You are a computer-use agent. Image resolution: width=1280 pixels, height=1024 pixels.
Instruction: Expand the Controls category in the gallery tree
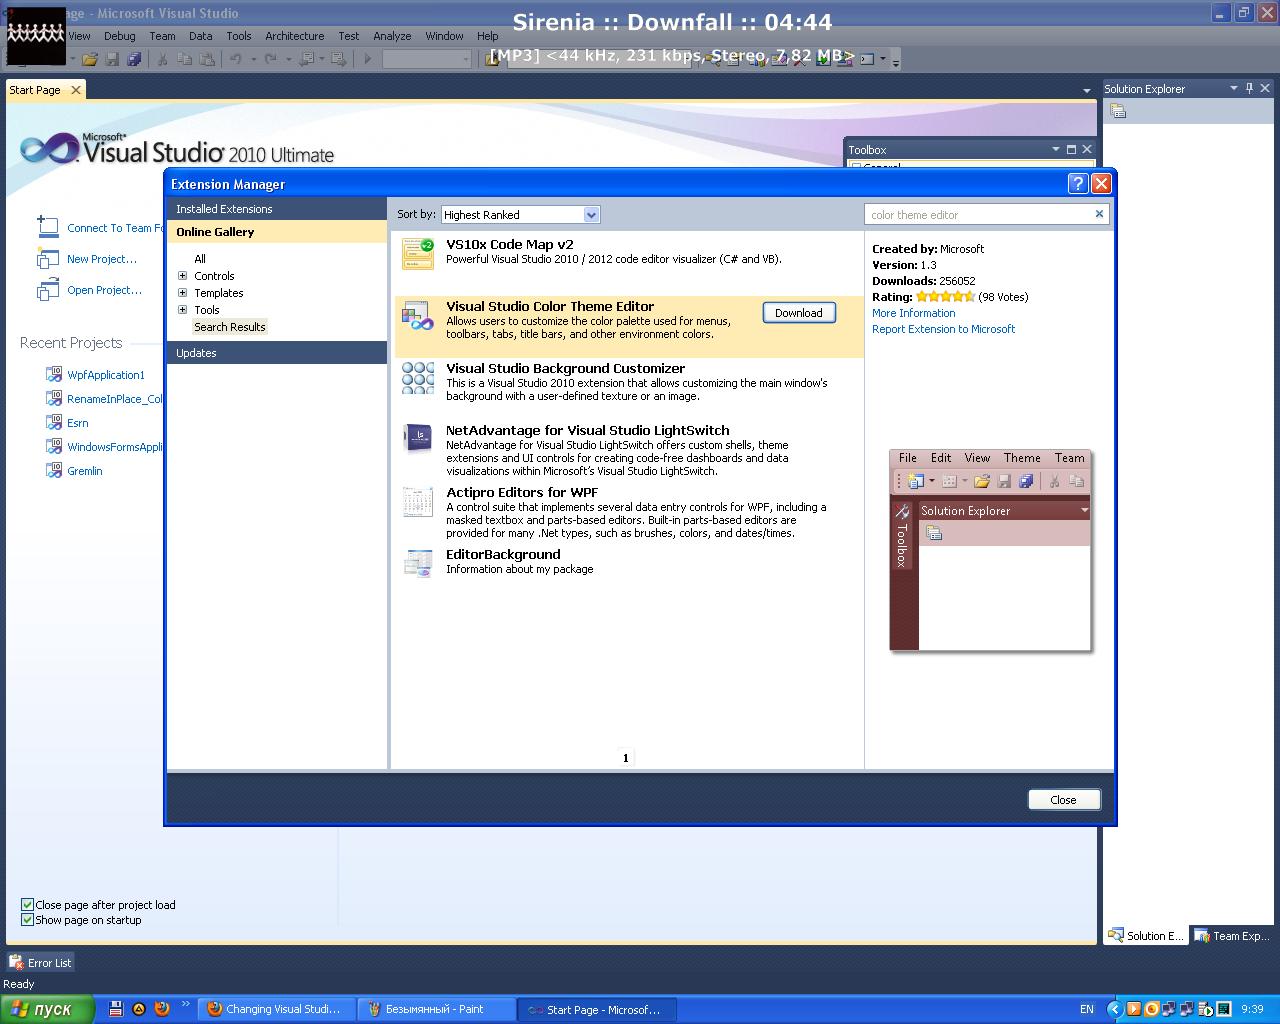[x=183, y=276]
